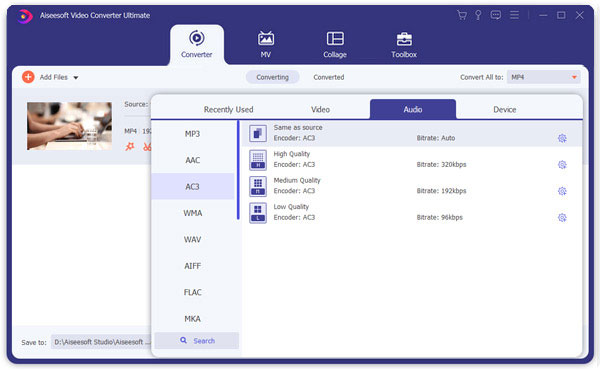The height and width of the screenshot is (370, 600).
Task: Choose AC3 in the format list
Action: 192,186
